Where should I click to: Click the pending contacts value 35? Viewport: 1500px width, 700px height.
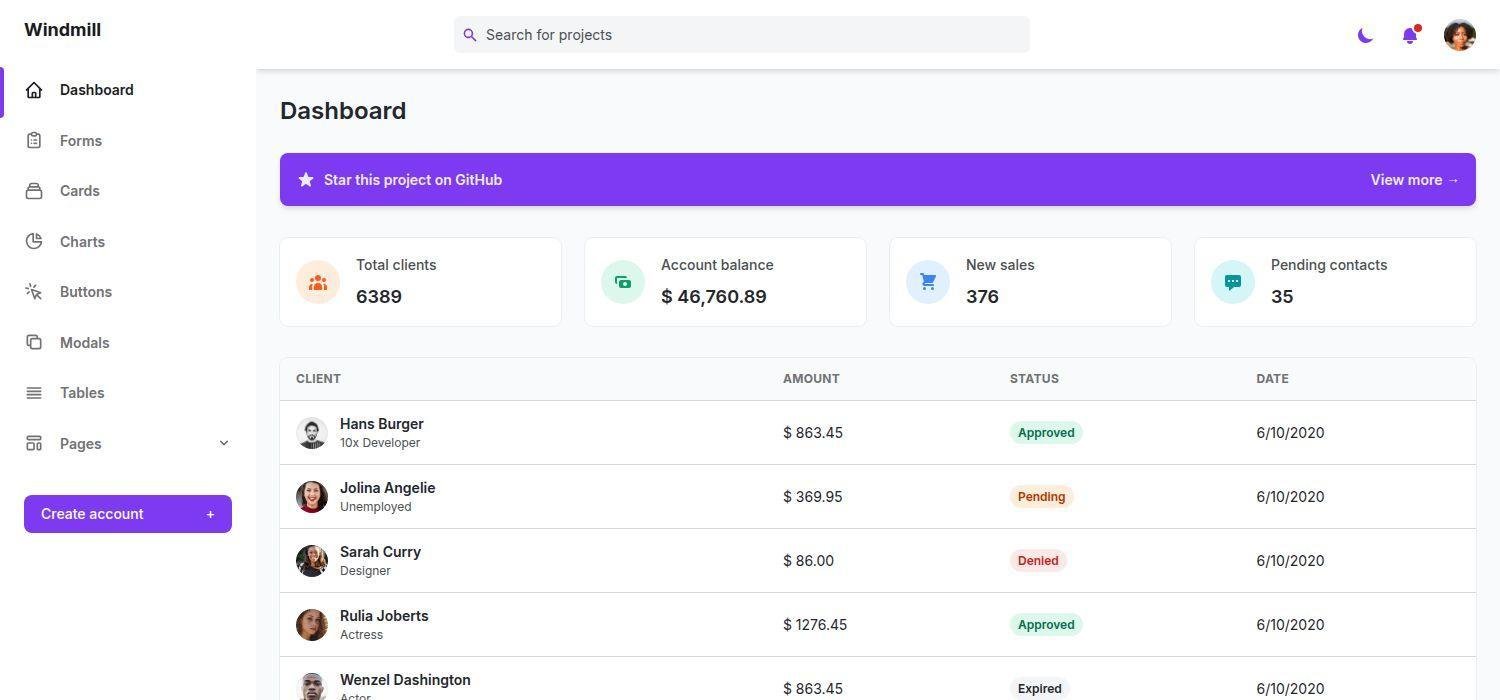[1282, 297]
